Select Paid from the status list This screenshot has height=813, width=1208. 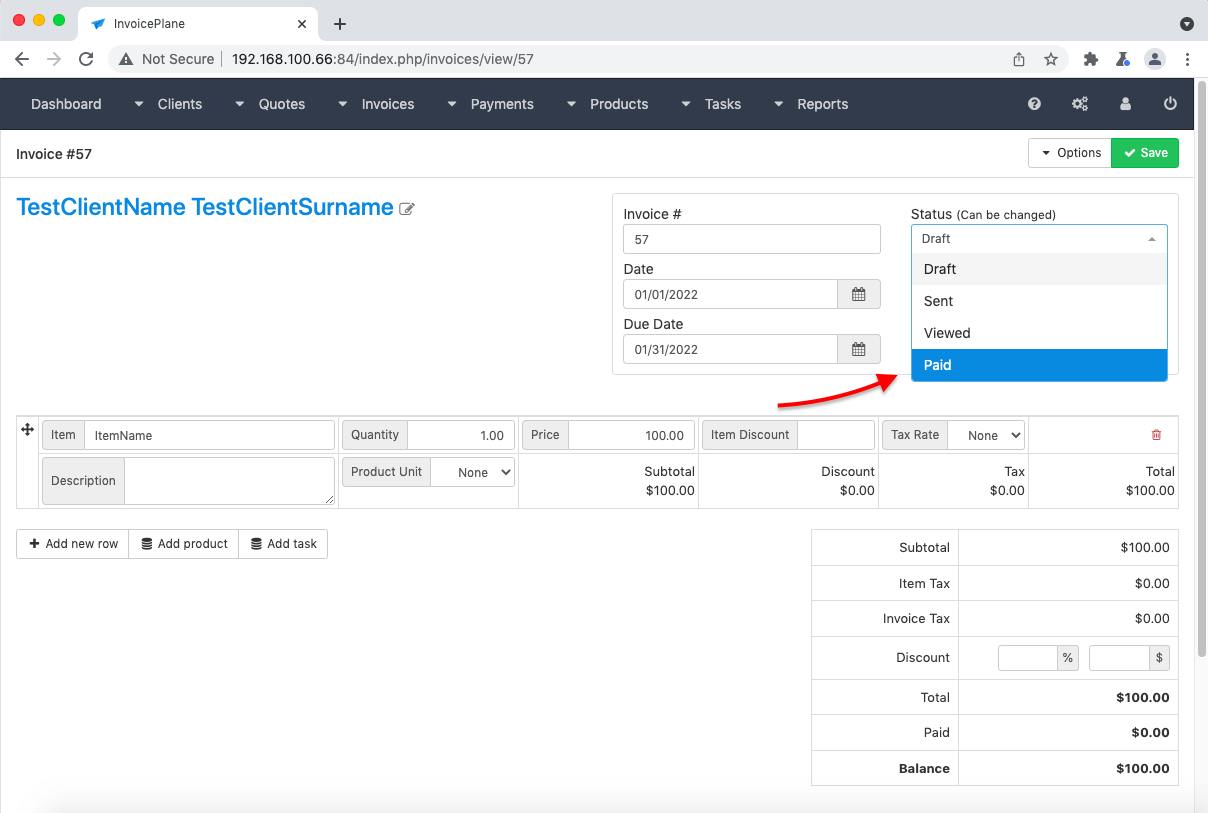click(x=1038, y=365)
